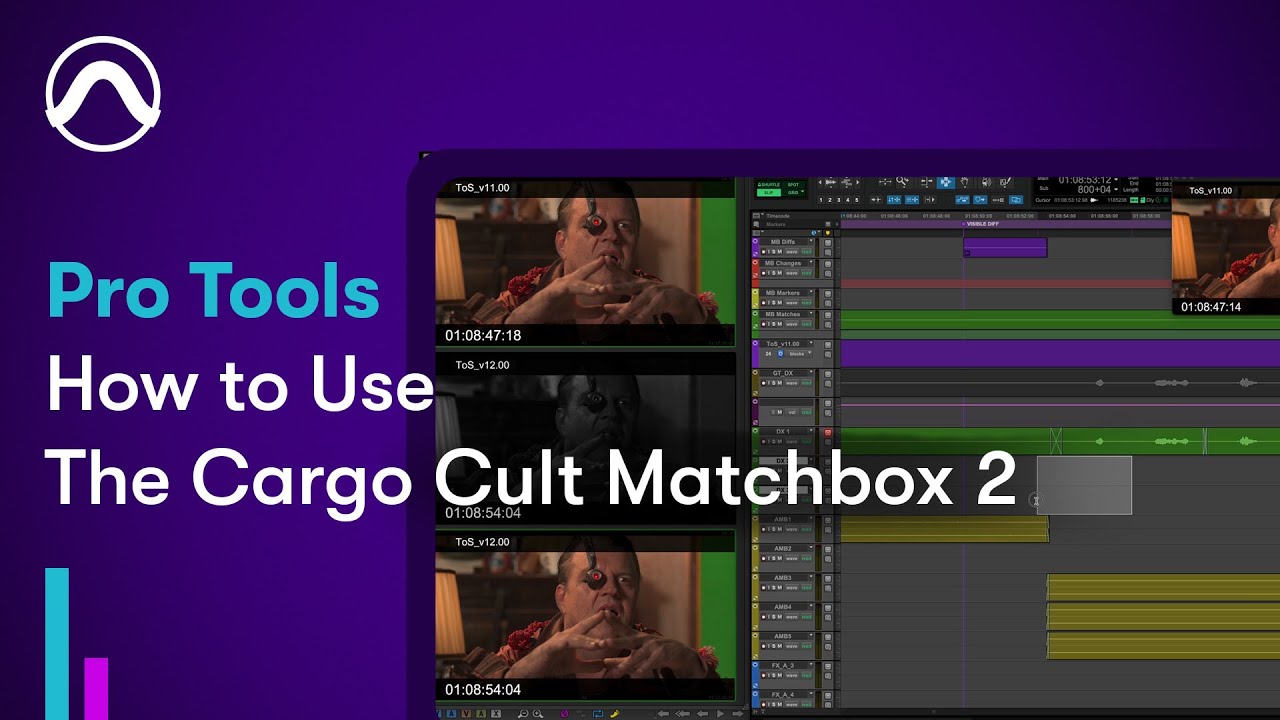Click the blue track color strip of FX_A_3
The height and width of the screenshot is (720, 1280).
click(x=756, y=675)
